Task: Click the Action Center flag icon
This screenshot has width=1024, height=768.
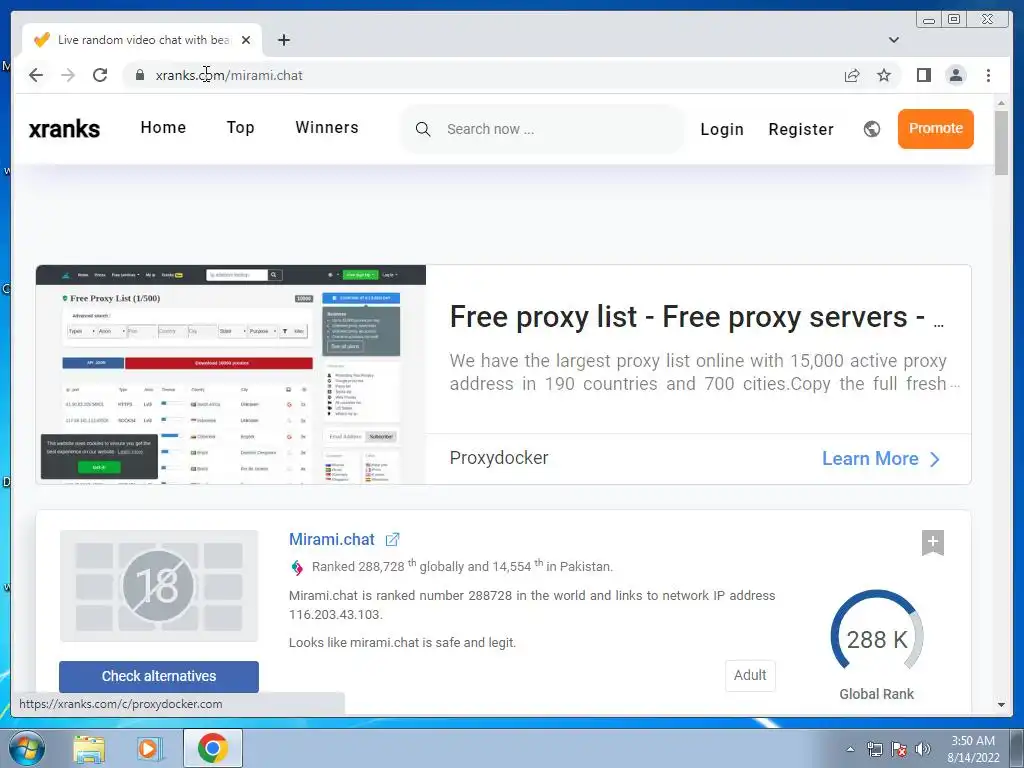Action: [899, 749]
